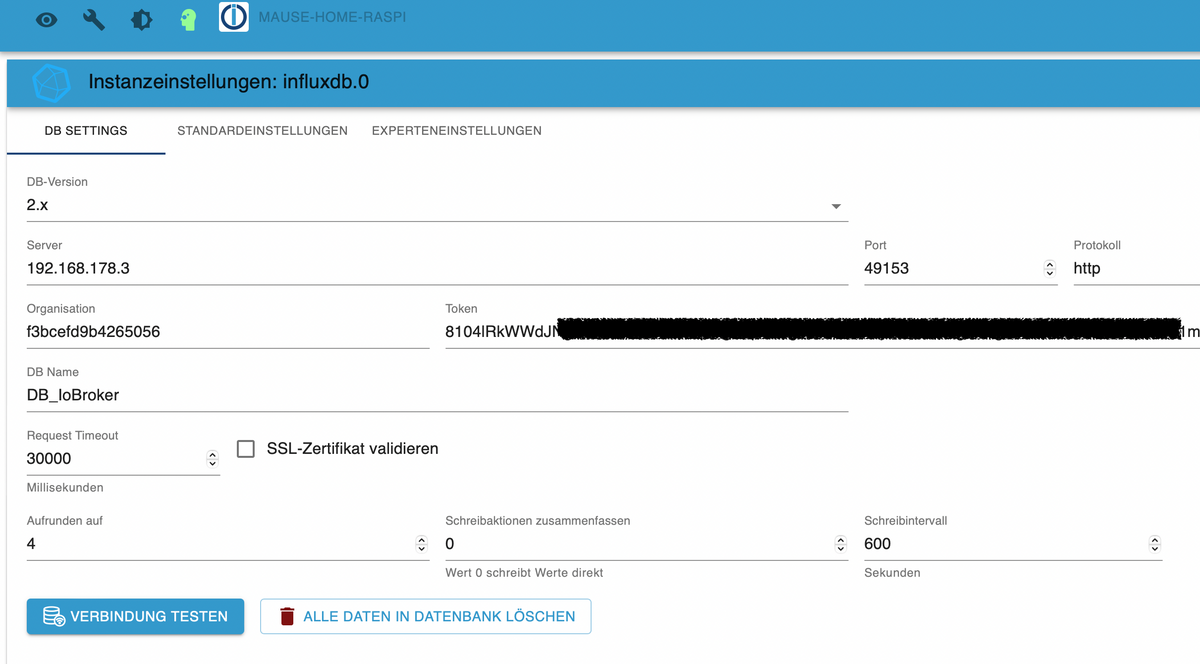Adjust the Schreibintervall stepper arrows
This screenshot has width=1200, height=664.
1155,544
